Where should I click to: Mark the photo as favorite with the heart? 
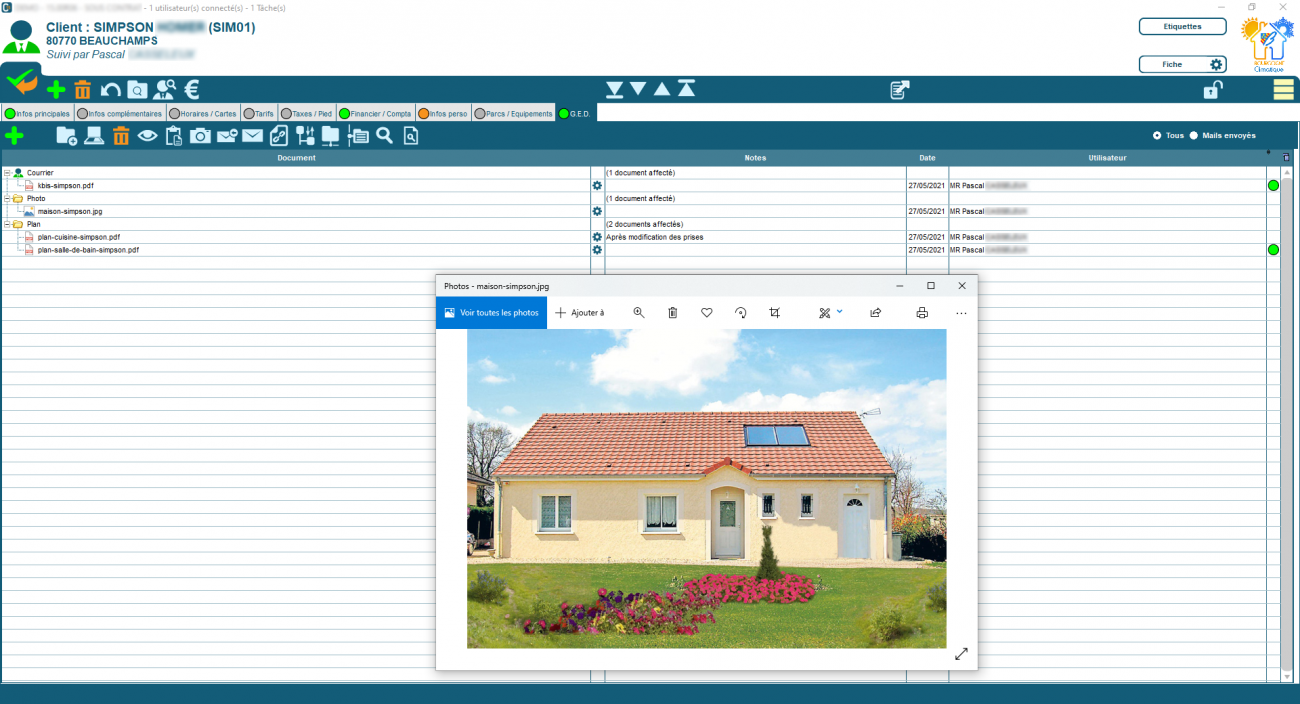tap(707, 312)
